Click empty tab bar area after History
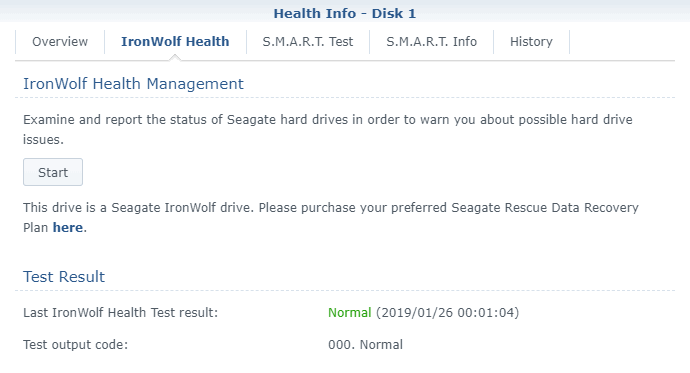Viewport: 690px width, 373px height. click(622, 42)
